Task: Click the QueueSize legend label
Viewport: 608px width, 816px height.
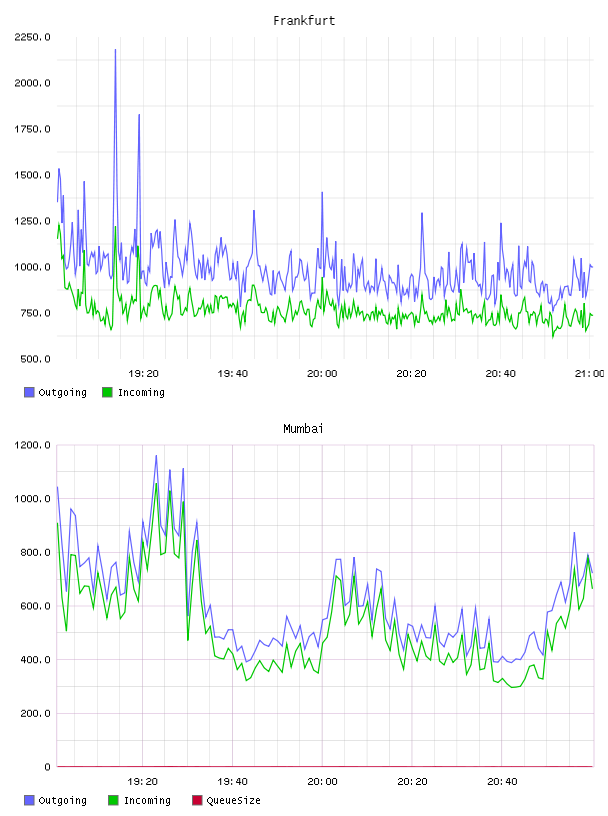Action: [x=233, y=800]
